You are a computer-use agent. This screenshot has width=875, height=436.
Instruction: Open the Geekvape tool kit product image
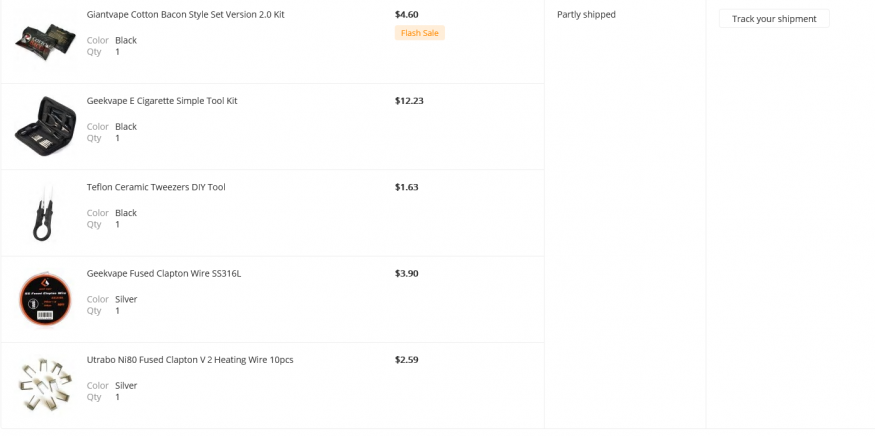45,126
